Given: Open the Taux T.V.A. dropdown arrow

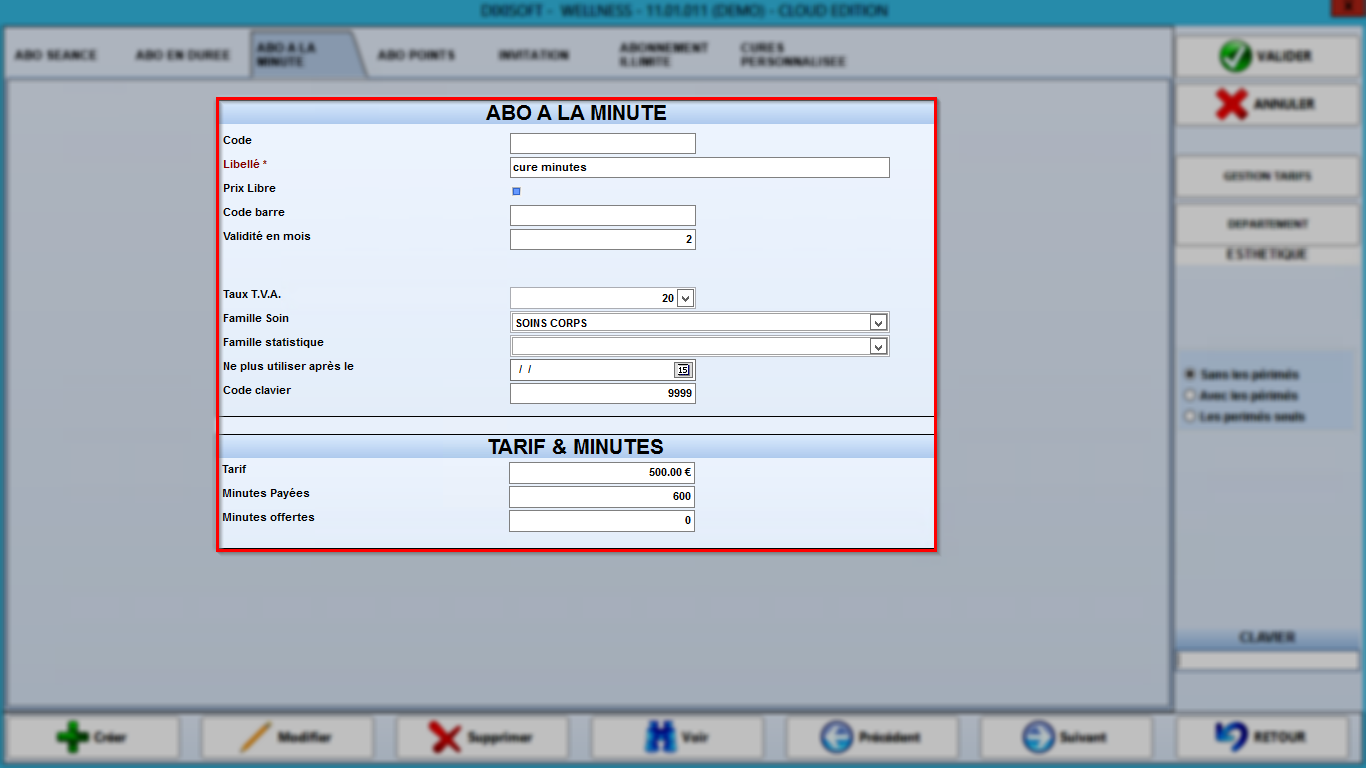Looking at the screenshot, I should click(x=685, y=298).
